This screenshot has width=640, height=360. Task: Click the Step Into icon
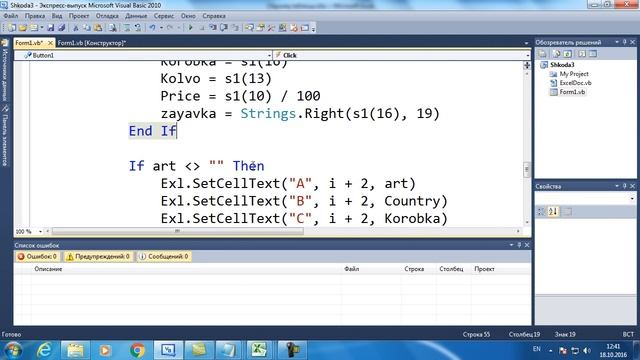click(213, 28)
